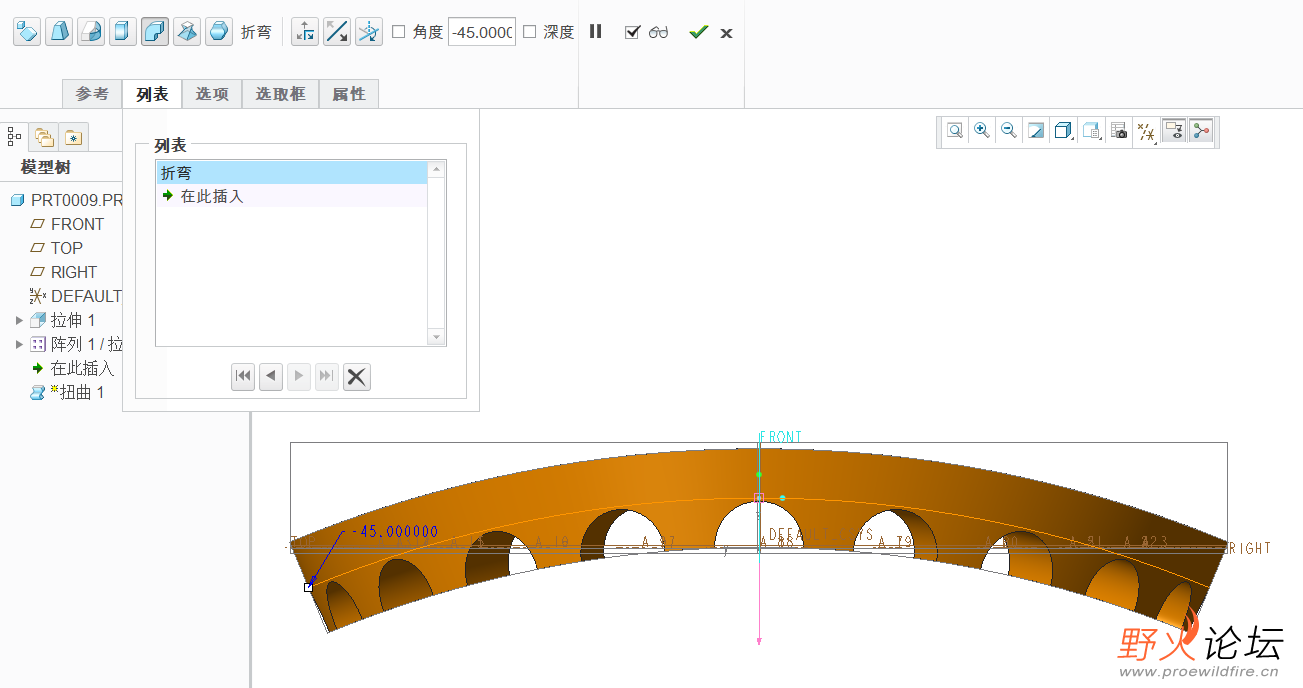Image resolution: width=1303 pixels, height=688 pixels.
Task: Open the display style cube dropdown
Action: [x=1064, y=130]
